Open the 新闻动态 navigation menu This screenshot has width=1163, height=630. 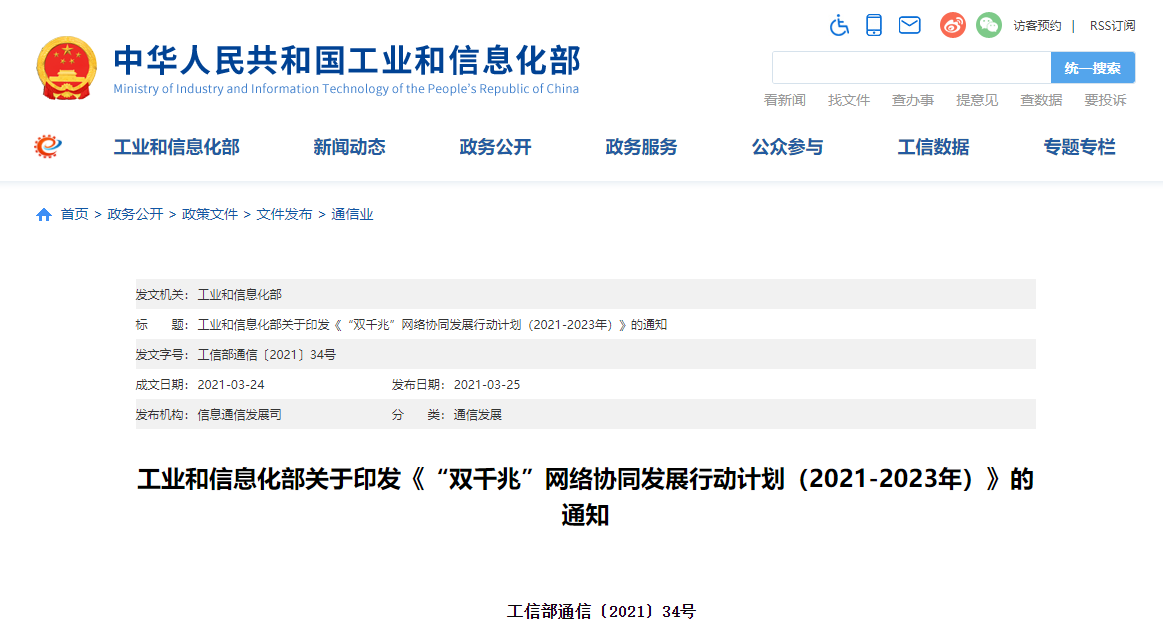[x=349, y=147]
